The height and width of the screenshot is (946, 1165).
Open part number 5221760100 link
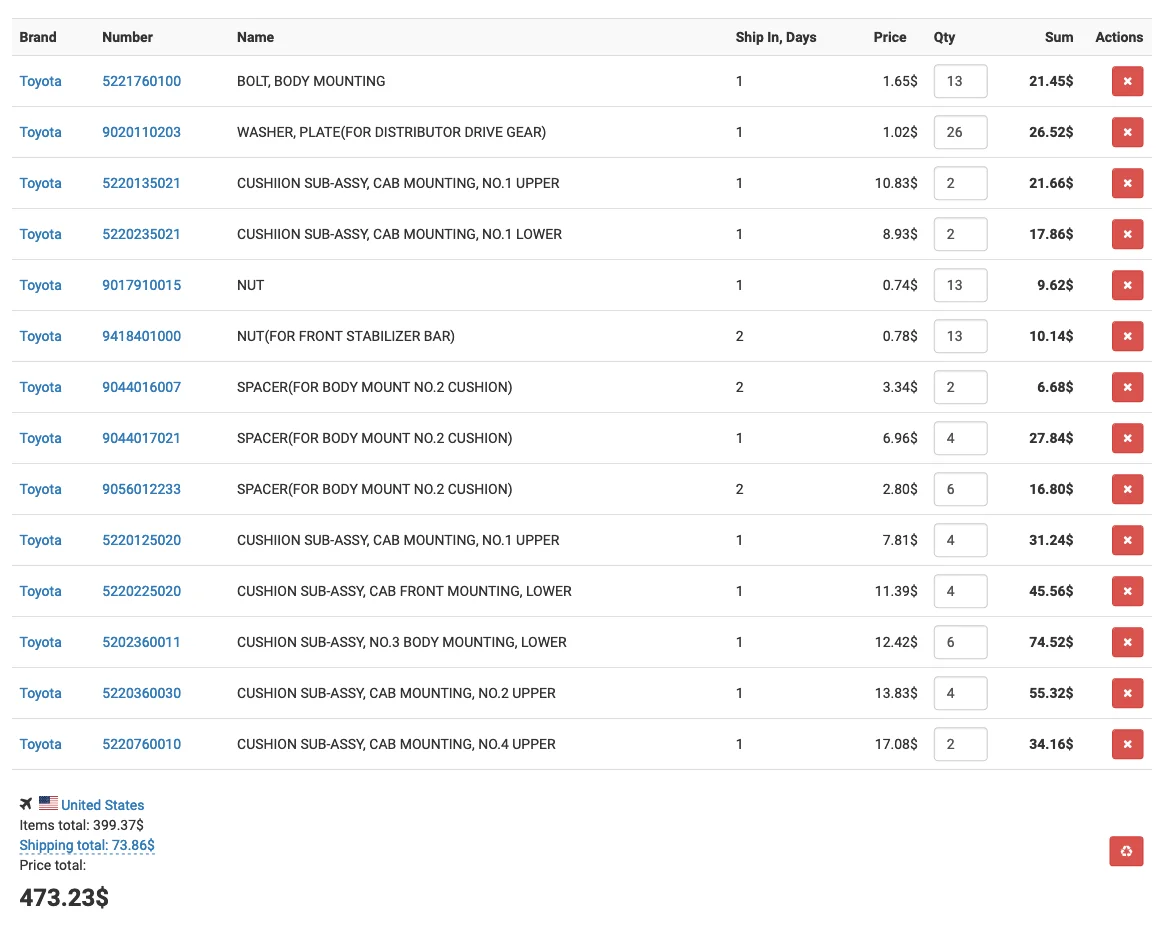(141, 81)
